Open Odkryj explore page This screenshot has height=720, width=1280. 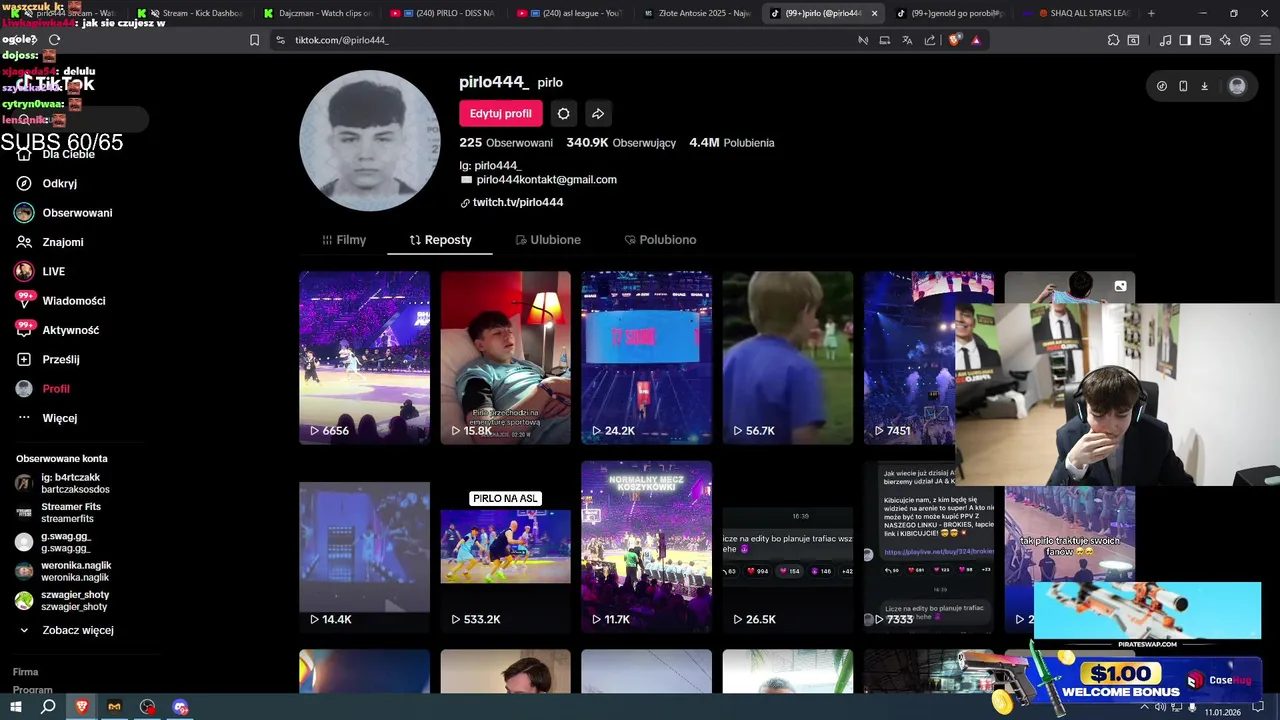tap(59, 184)
